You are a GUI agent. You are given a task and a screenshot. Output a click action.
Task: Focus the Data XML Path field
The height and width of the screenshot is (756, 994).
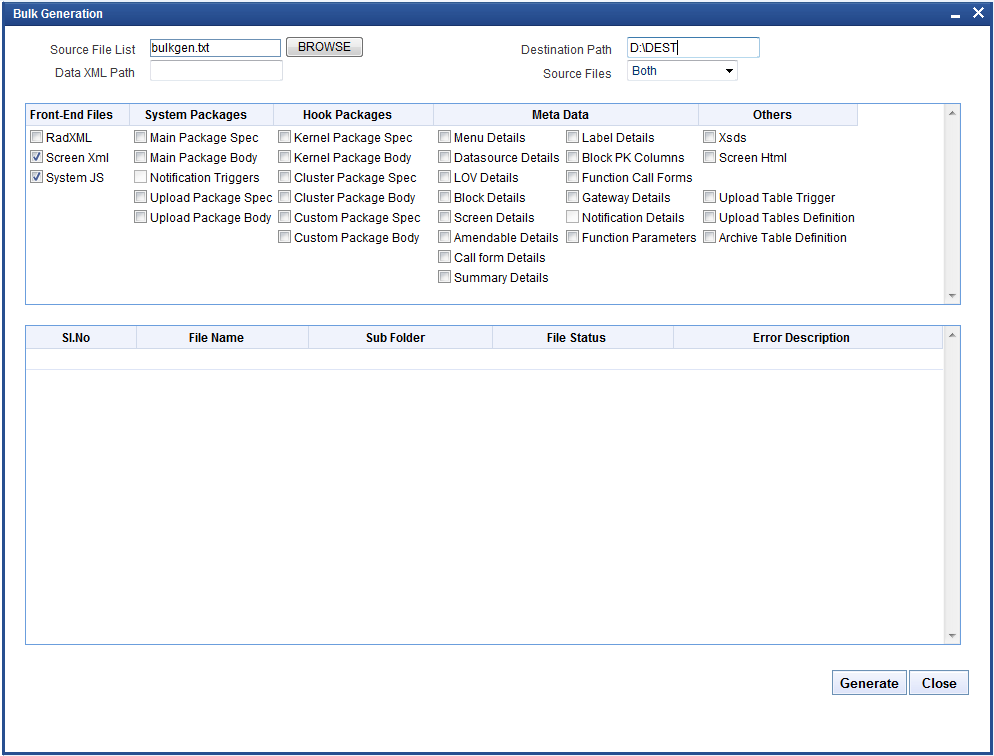point(216,71)
